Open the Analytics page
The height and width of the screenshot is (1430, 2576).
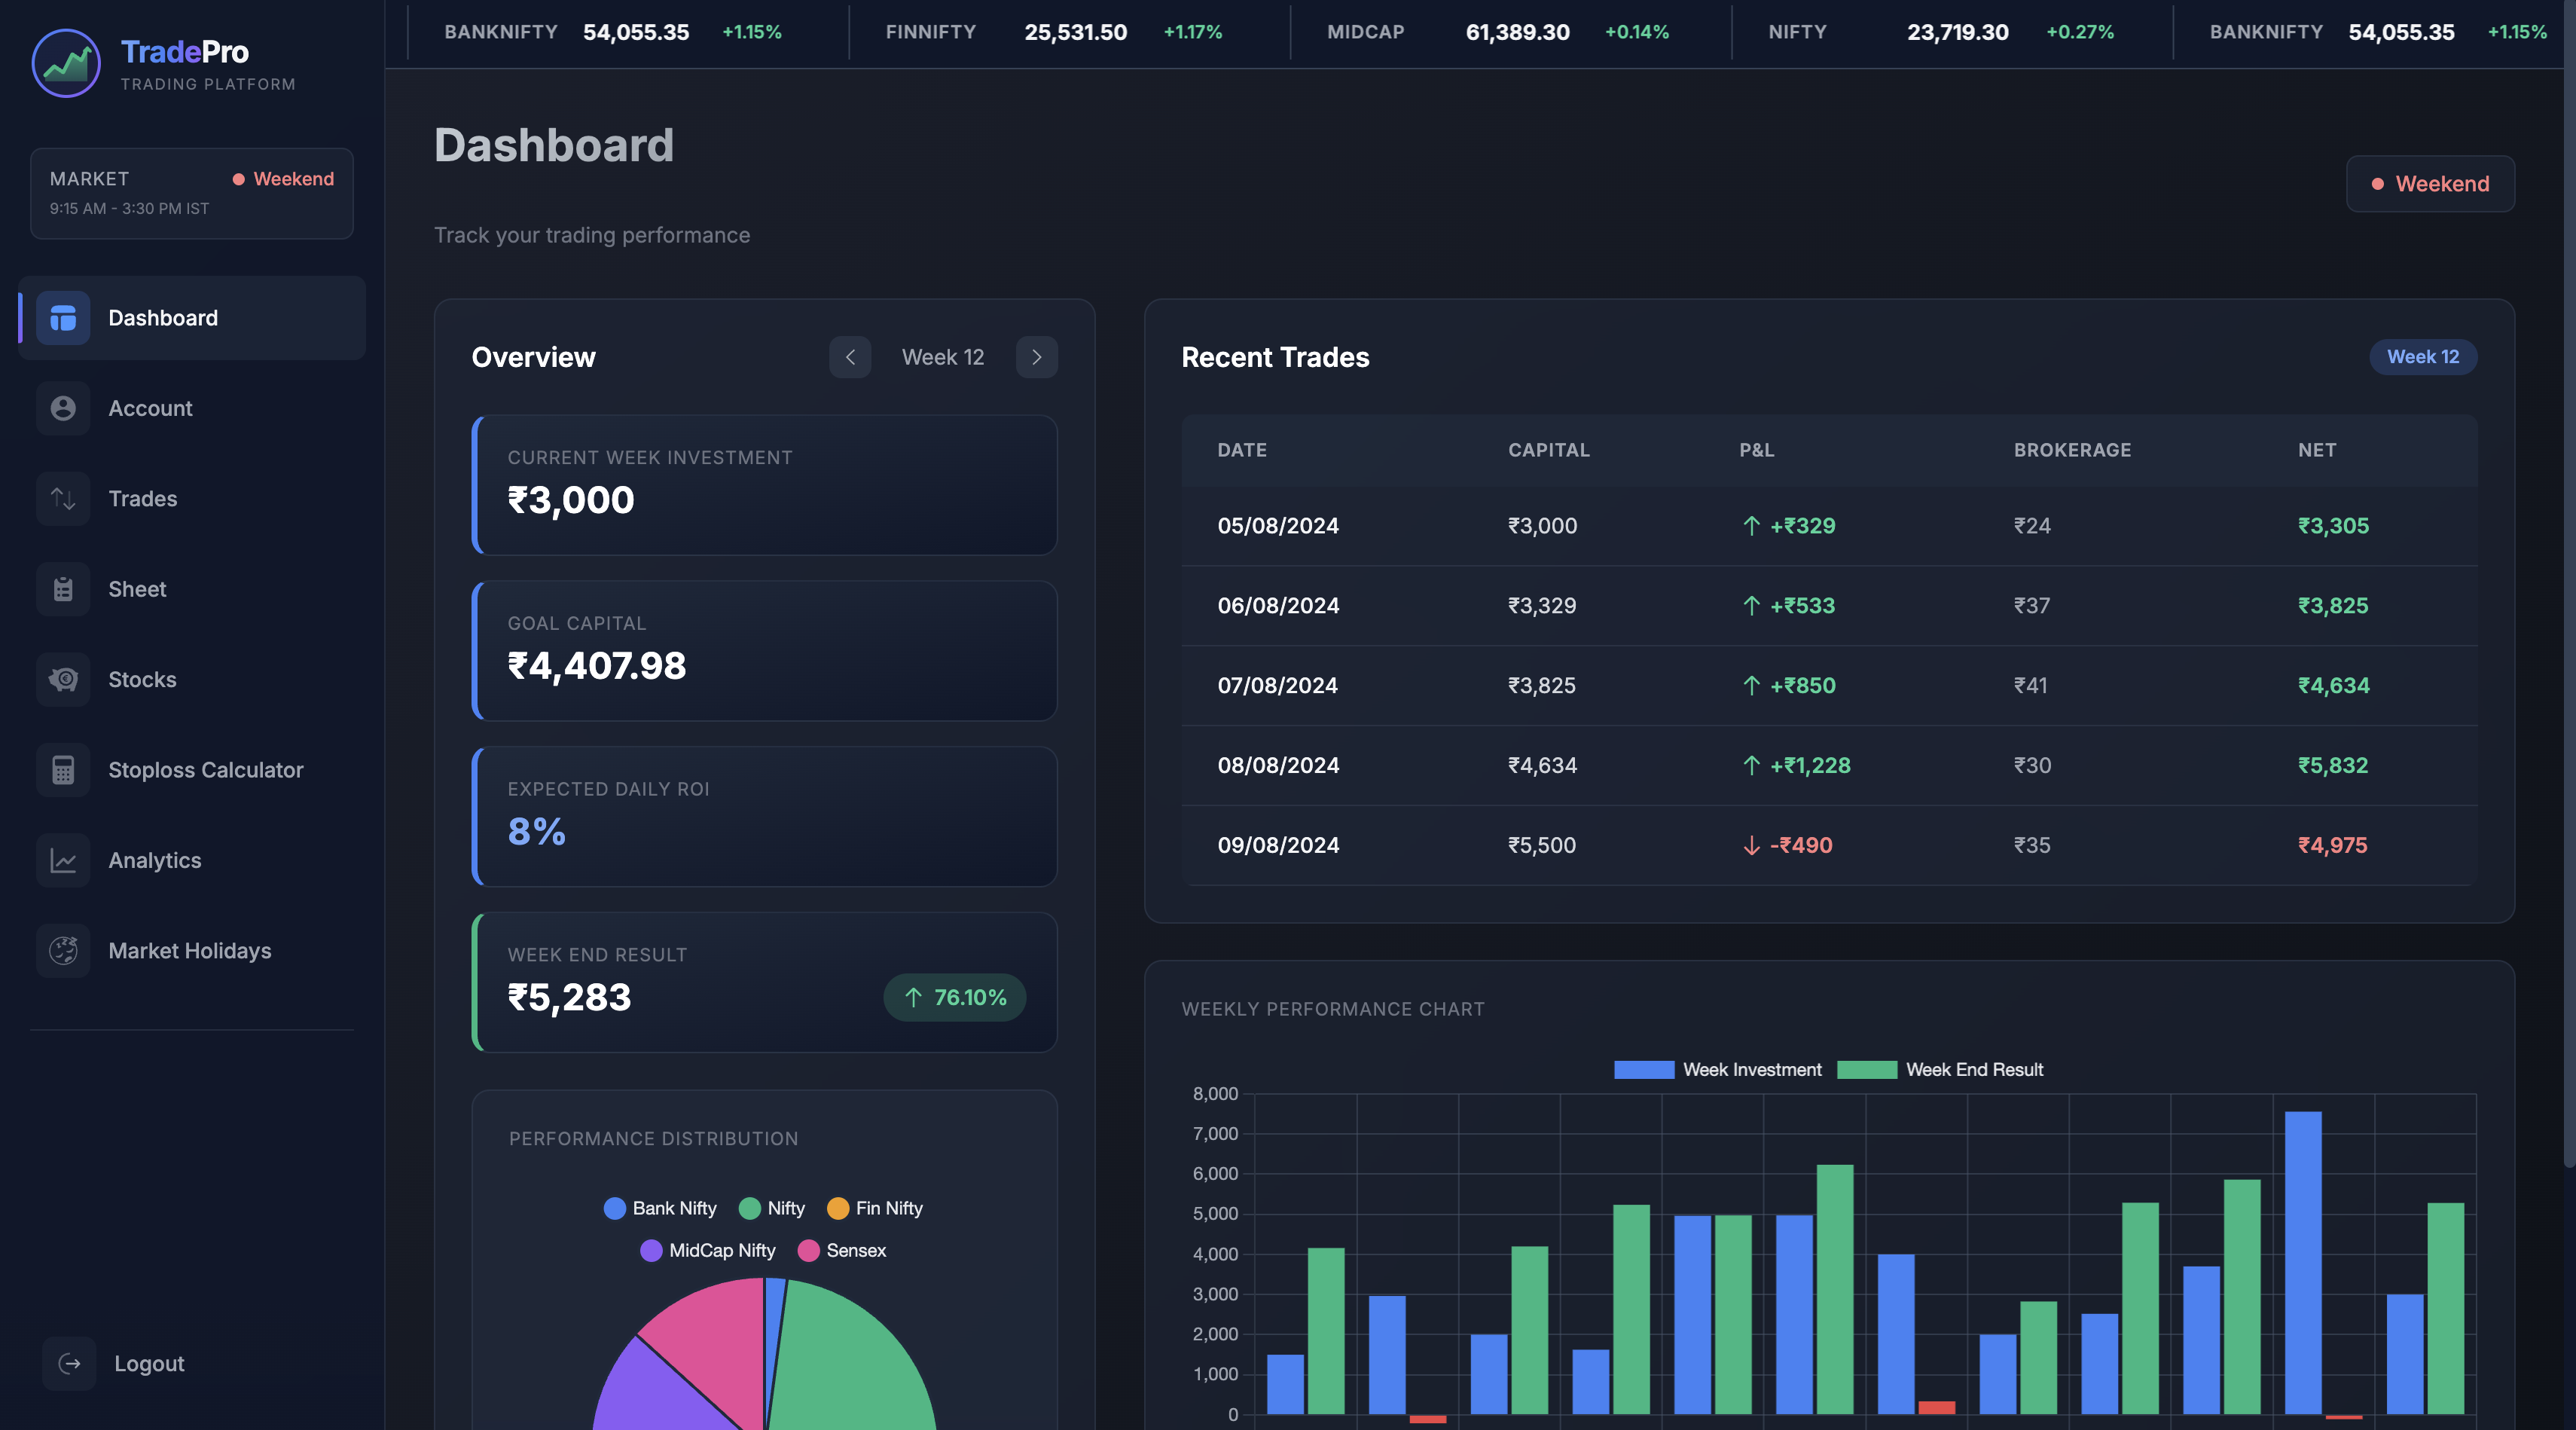[x=192, y=861]
